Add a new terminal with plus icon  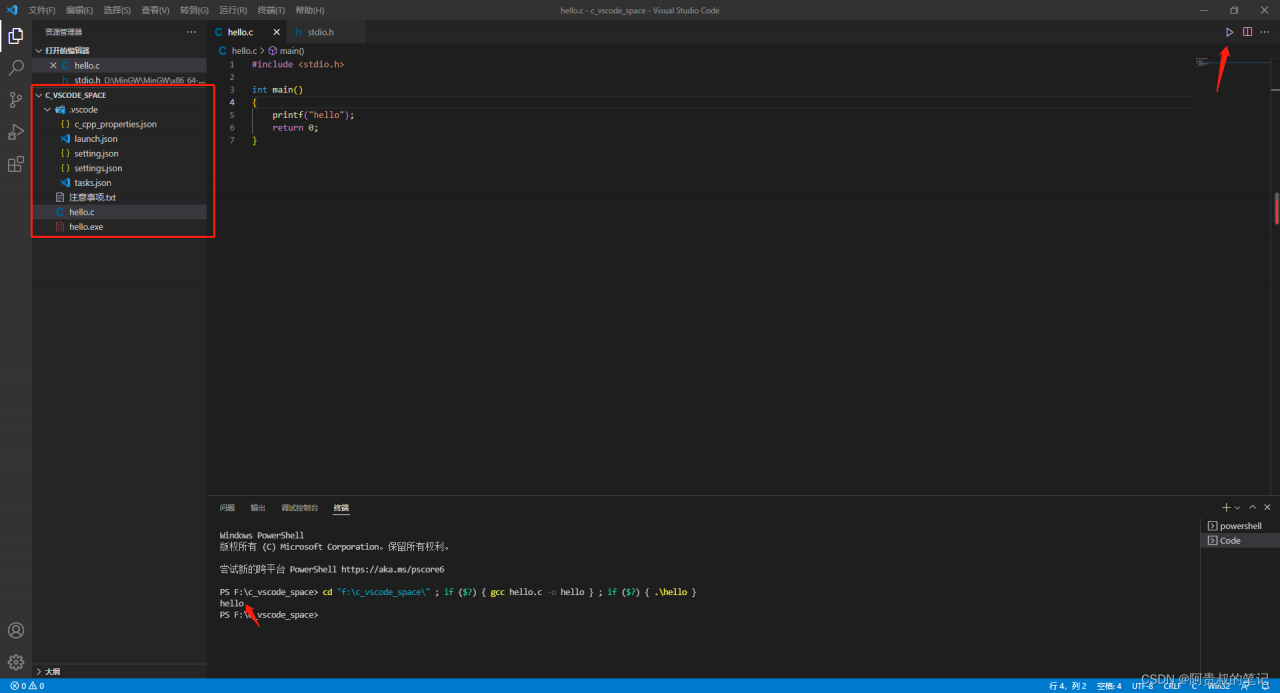(x=1226, y=508)
